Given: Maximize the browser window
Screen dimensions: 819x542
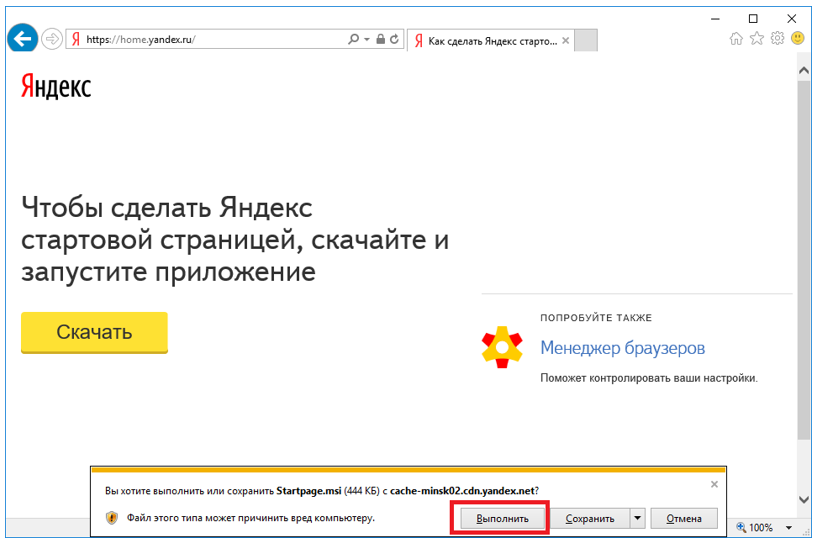Looking at the screenshot, I should coord(753,19).
